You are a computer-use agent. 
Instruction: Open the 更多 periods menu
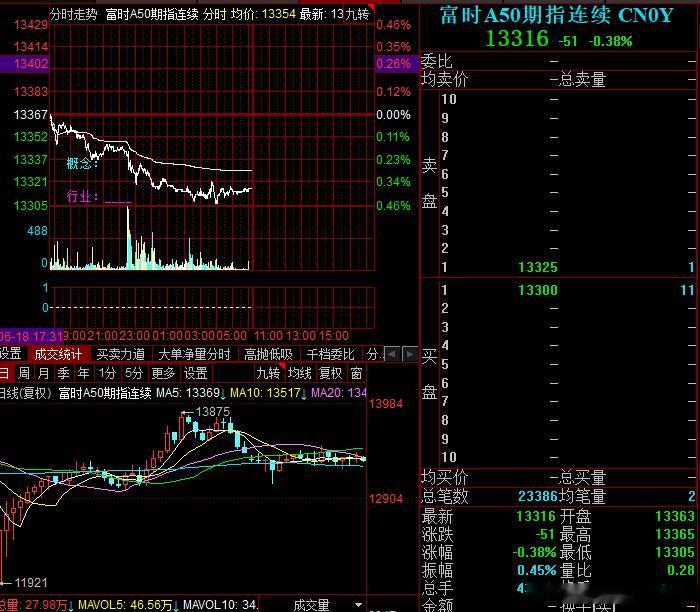pyautogui.click(x=163, y=373)
